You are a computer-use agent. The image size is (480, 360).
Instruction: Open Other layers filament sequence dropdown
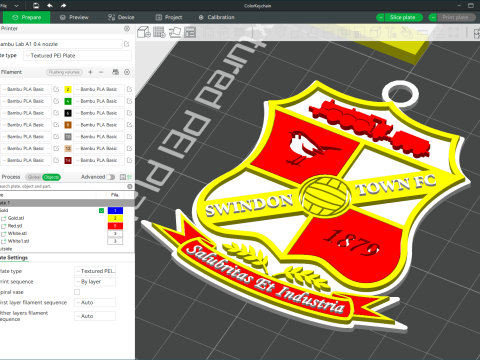95,316
